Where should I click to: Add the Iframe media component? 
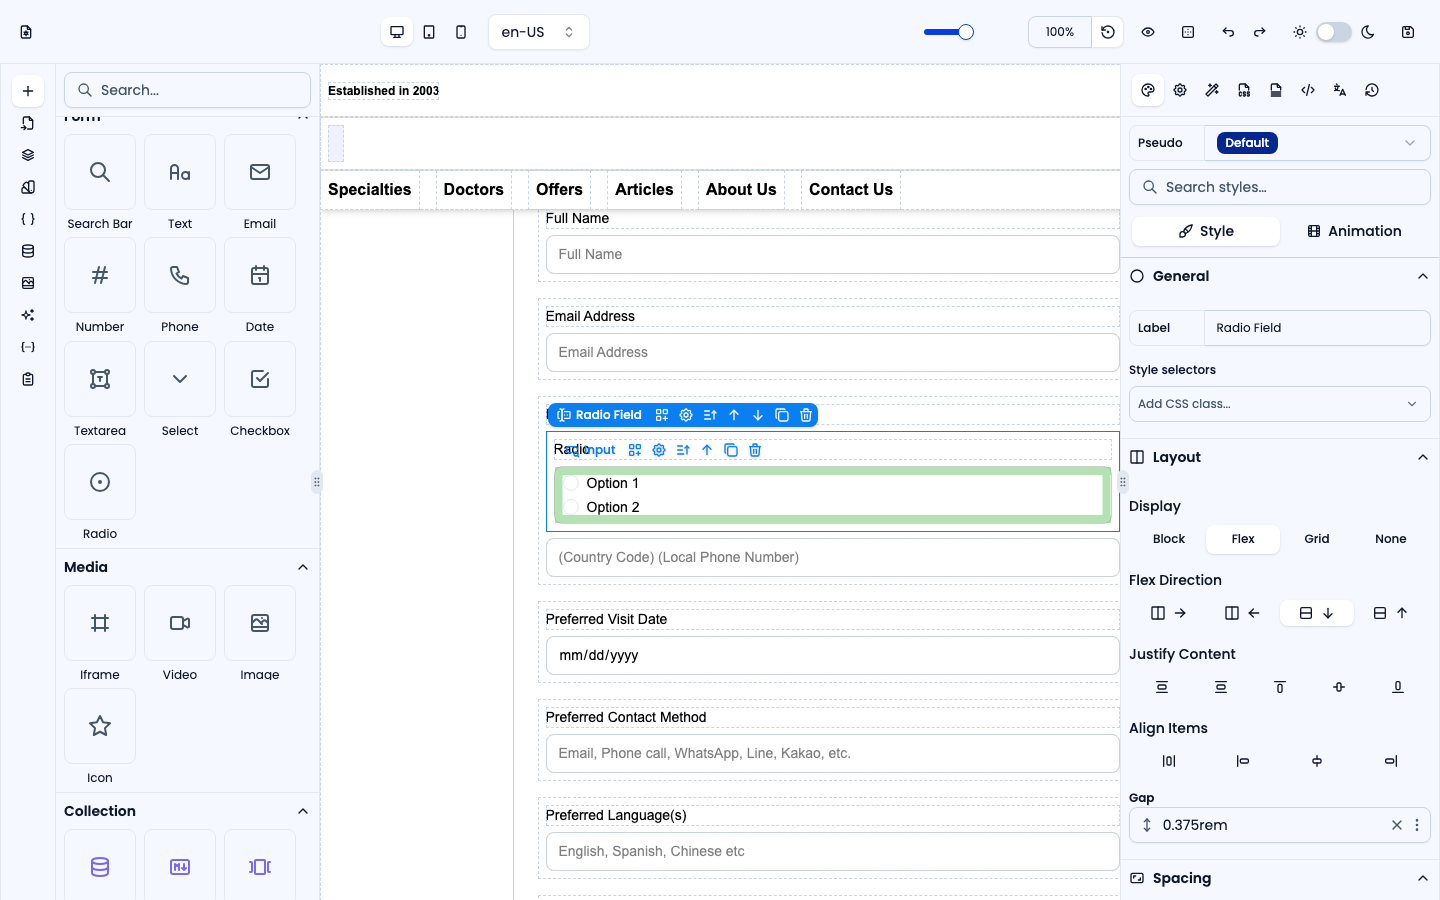pyautogui.click(x=100, y=634)
